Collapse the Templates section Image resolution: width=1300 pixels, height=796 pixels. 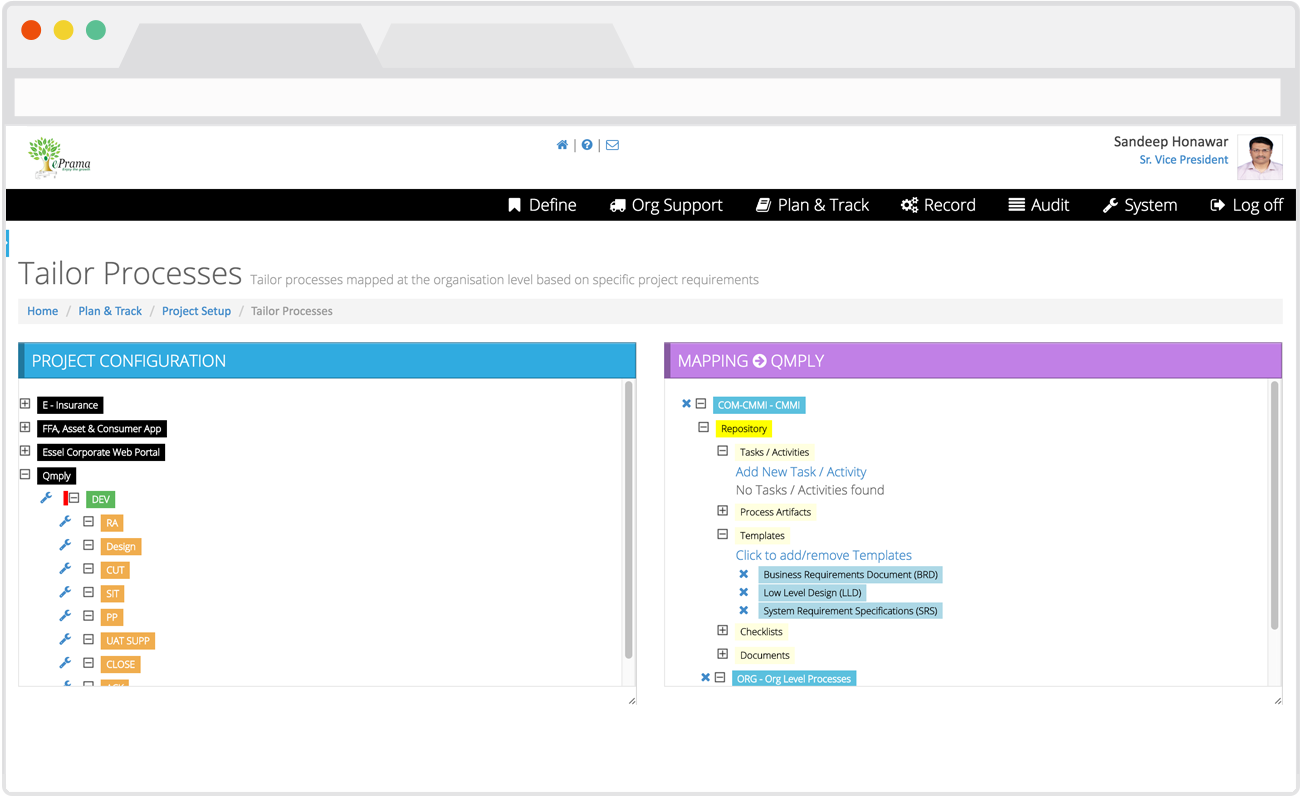722,535
